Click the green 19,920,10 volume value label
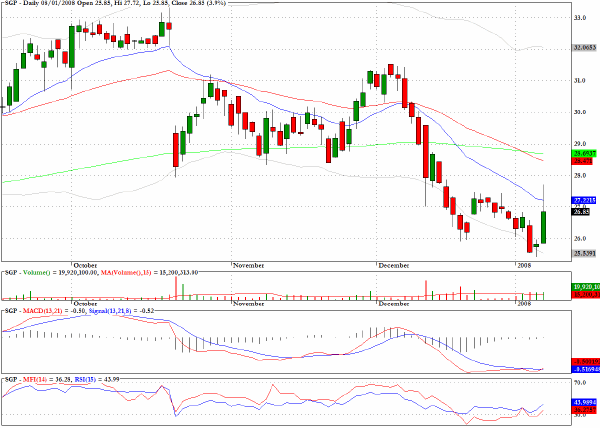Screen dimensions: 600x428 tap(585, 287)
